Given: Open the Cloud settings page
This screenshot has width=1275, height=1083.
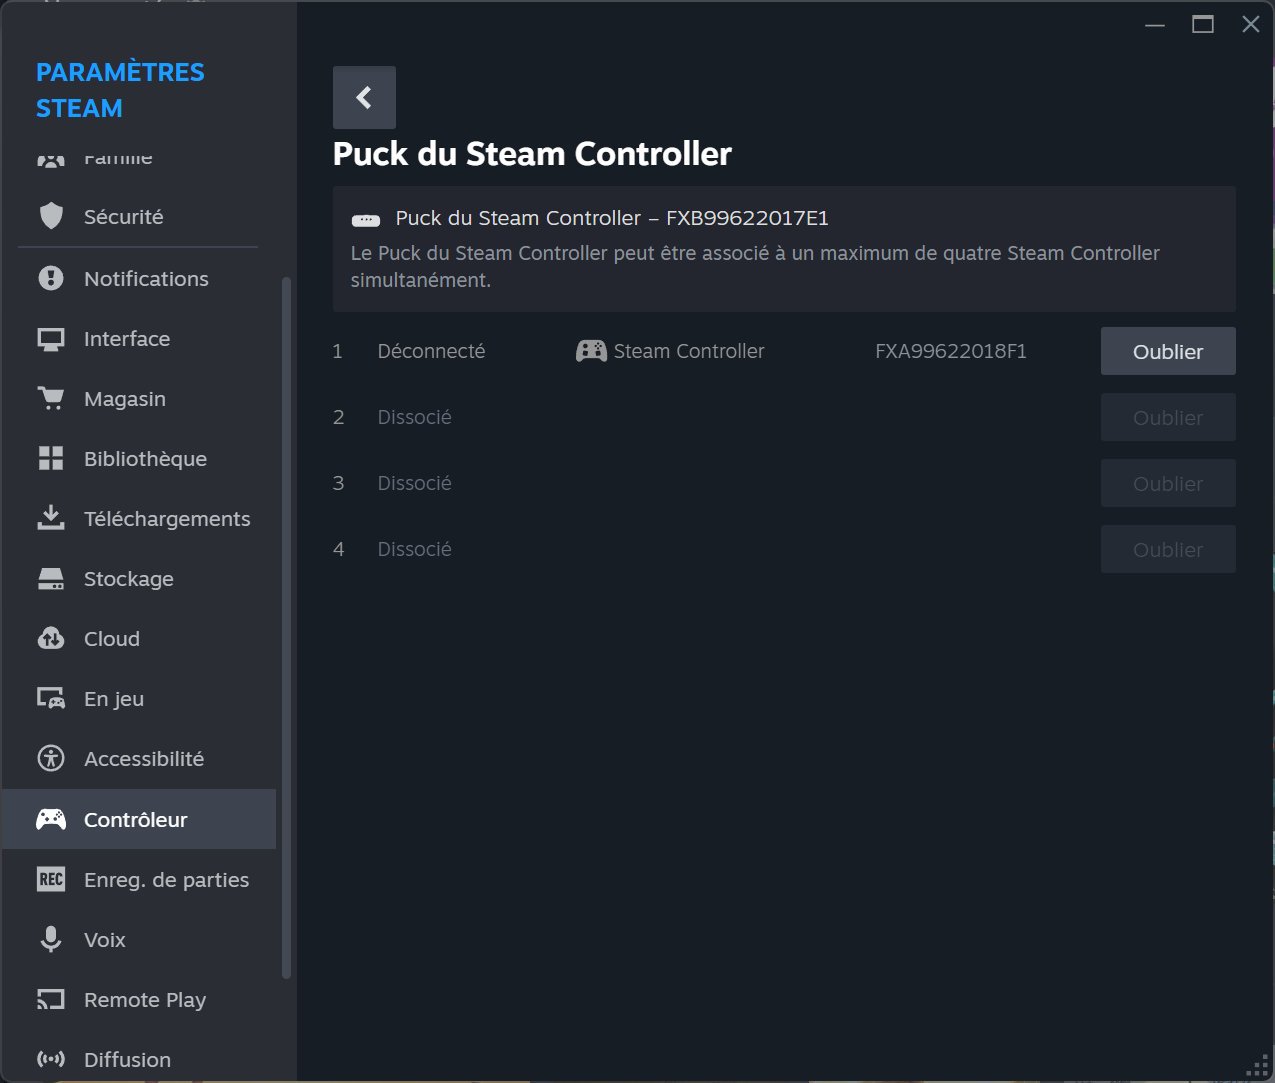Looking at the screenshot, I should [x=139, y=639].
